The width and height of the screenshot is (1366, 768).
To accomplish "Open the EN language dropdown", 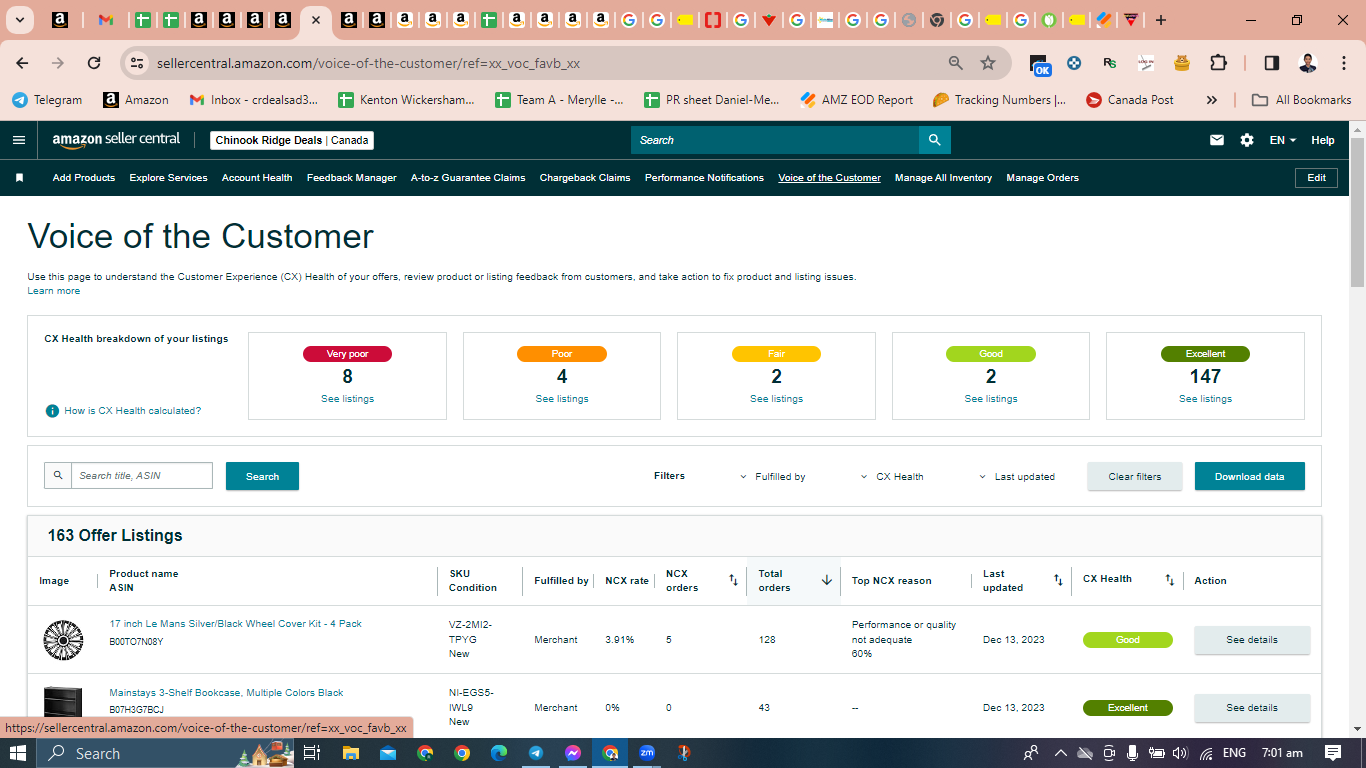I will pyautogui.click(x=1283, y=140).
